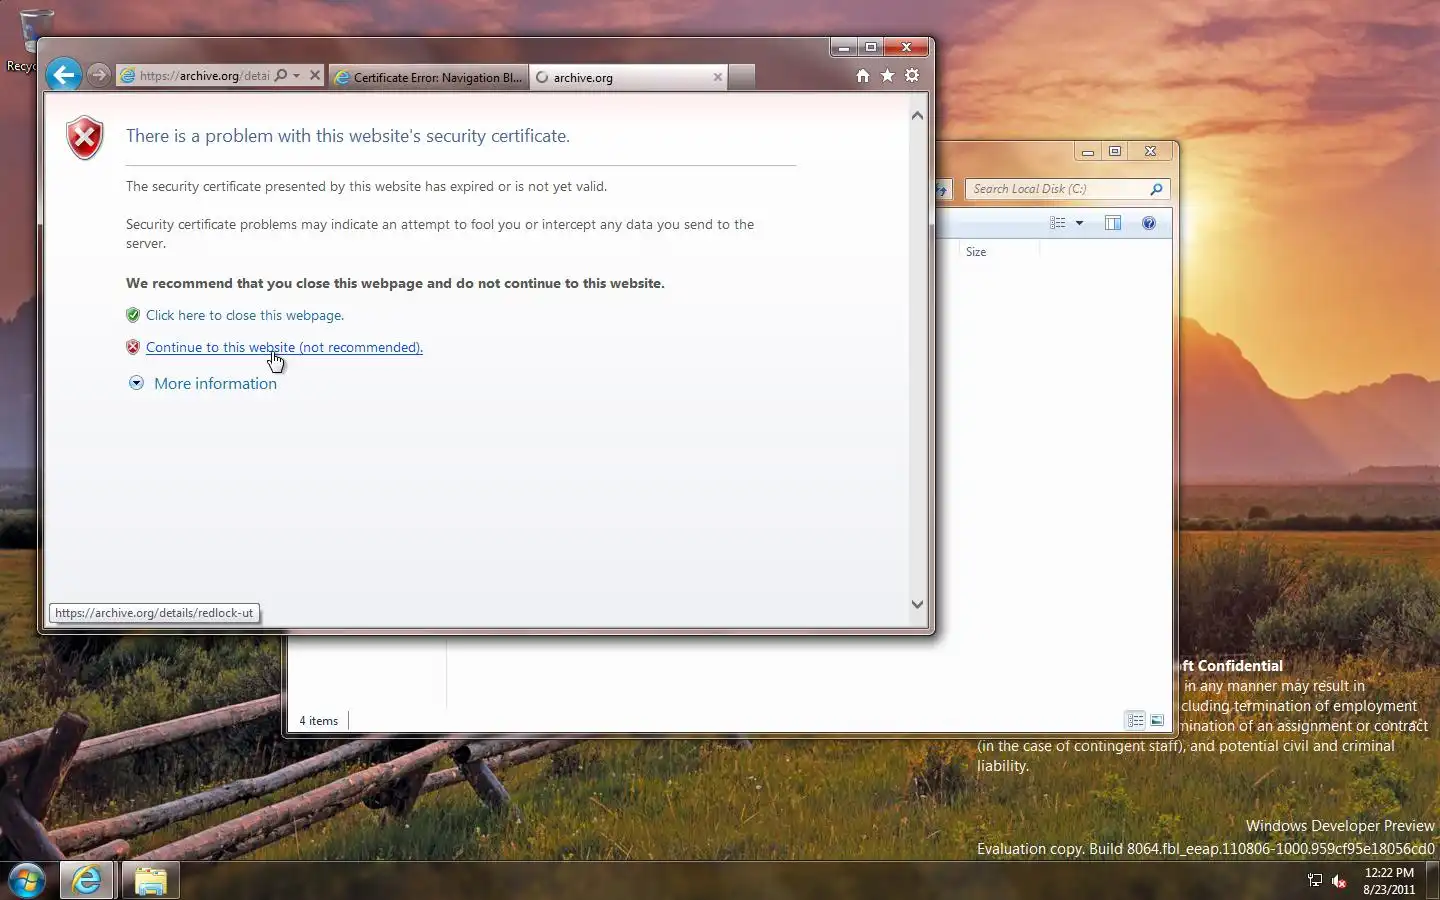Click green shield icon beside close webpage link
The height and width of the screenshot is (900, 1440).
pyautogui.click(x=133, y=315)
